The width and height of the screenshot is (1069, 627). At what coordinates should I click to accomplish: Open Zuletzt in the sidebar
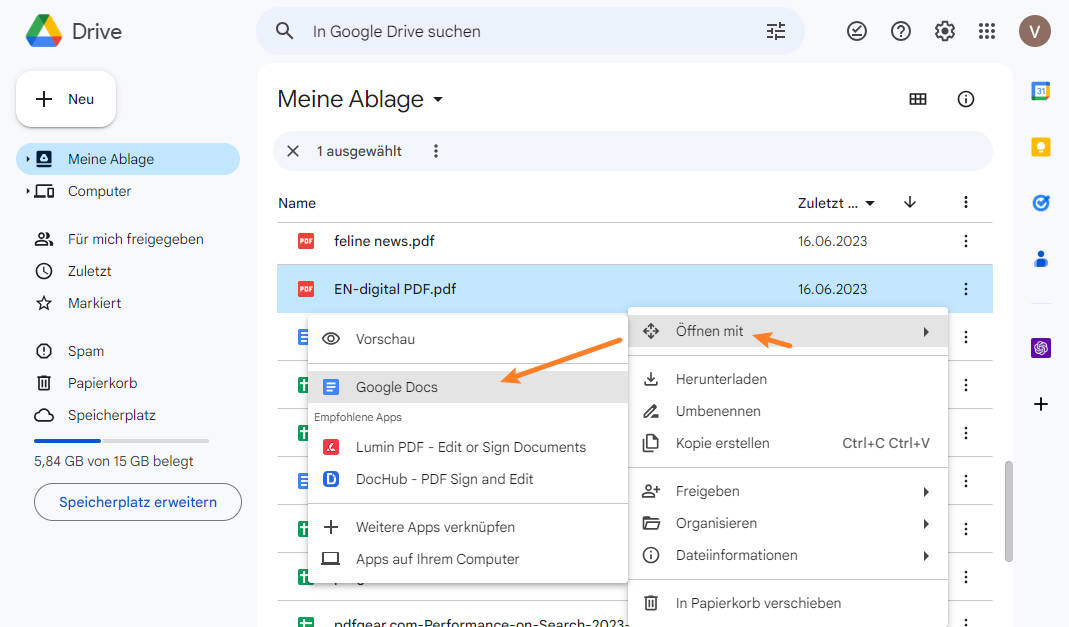pyautogui.click(x=128, y=271)
